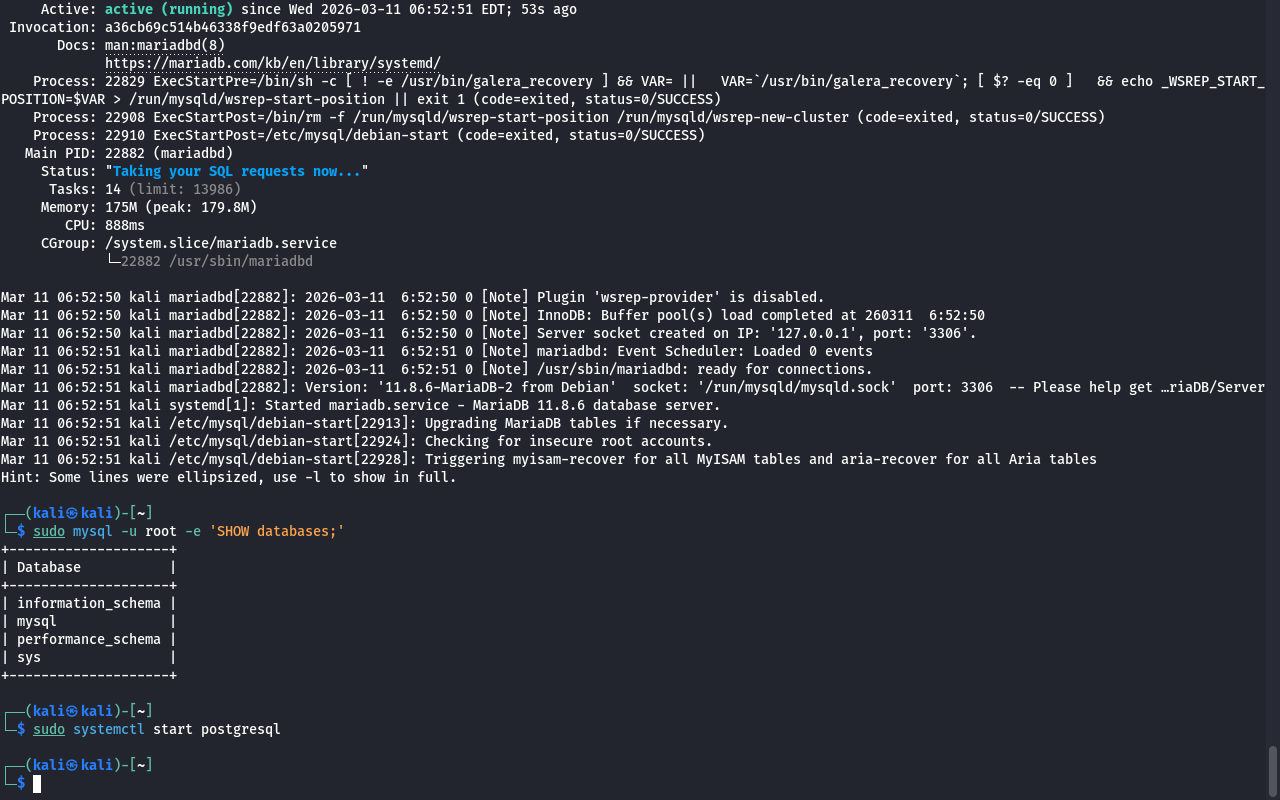The width and height of the screenshot is (1280, 800).
Task: Click the "Taking your SQL requests now..." status
Action: pos(236,171)
